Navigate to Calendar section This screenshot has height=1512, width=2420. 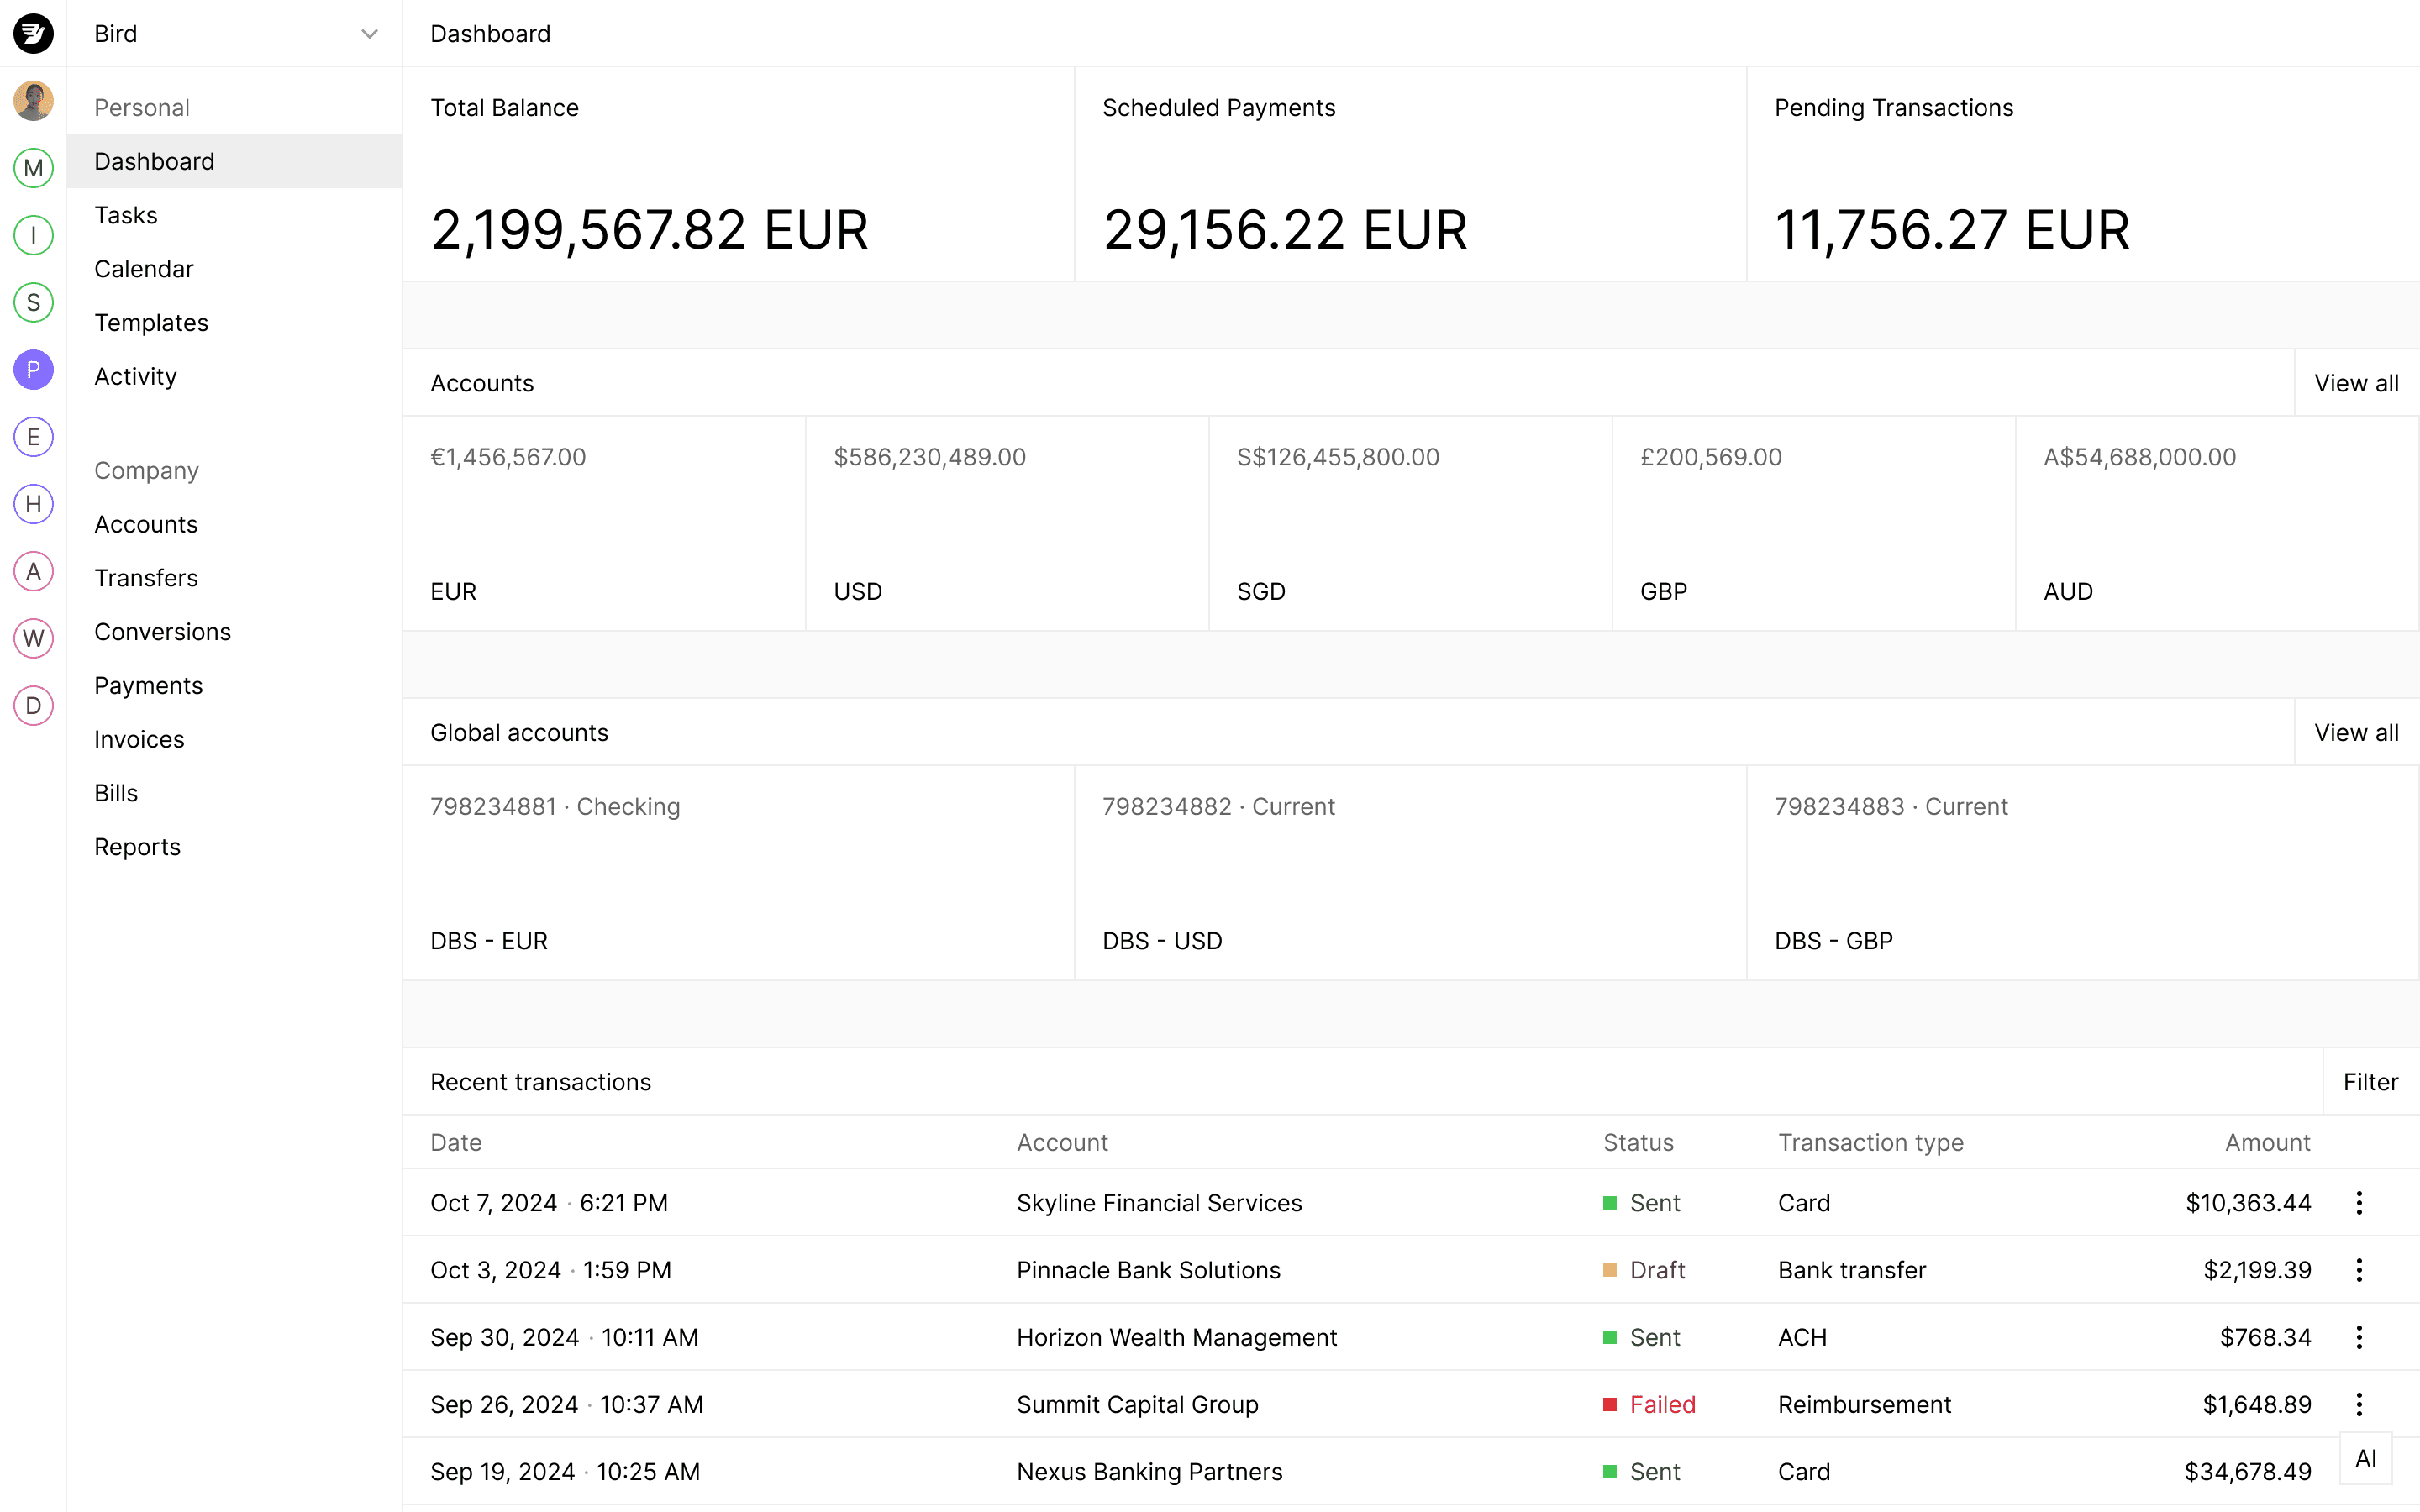(145, 268)
